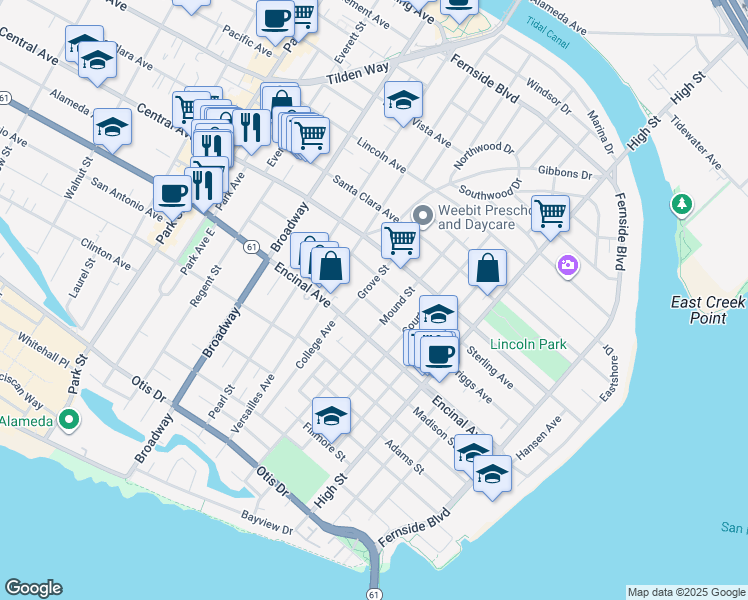Image resolution: width=748 pixels, height=600 pixels.
Task: Select the Fillmore St label
Action: [x=324, y=442]
